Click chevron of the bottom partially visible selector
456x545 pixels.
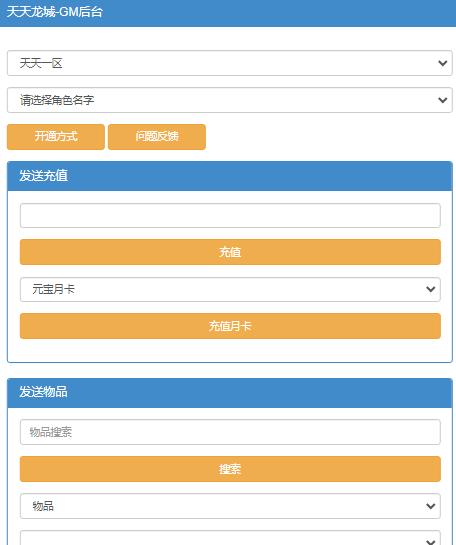click(x=431, y=542)
